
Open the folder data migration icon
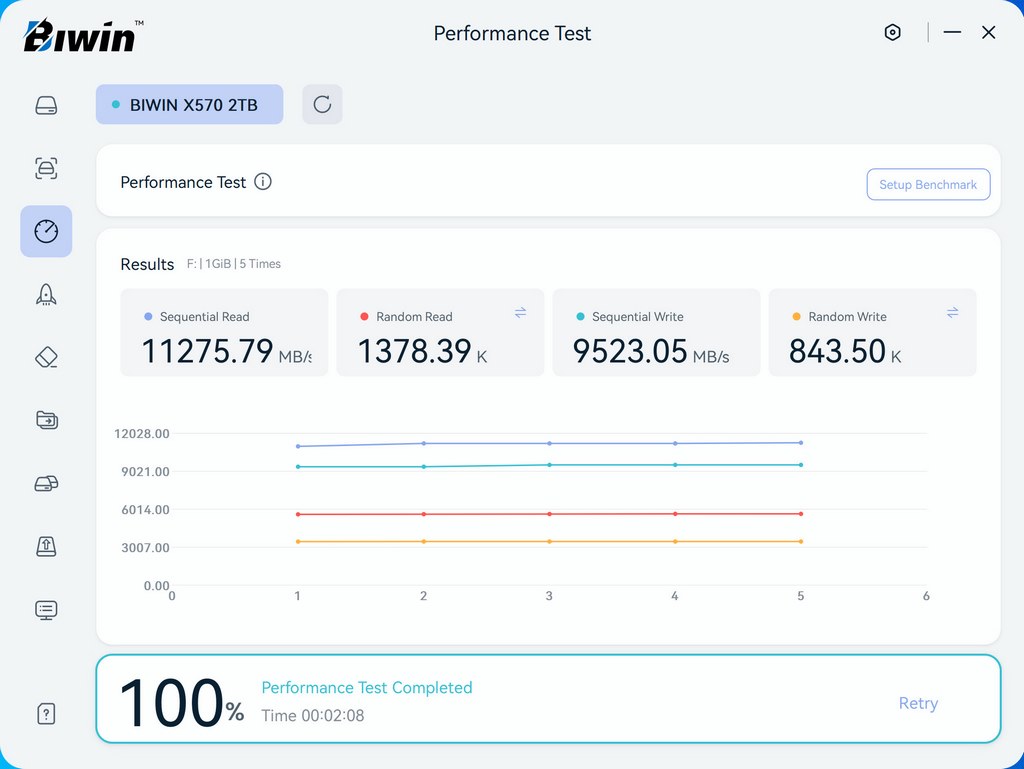(x=46, y=420)
